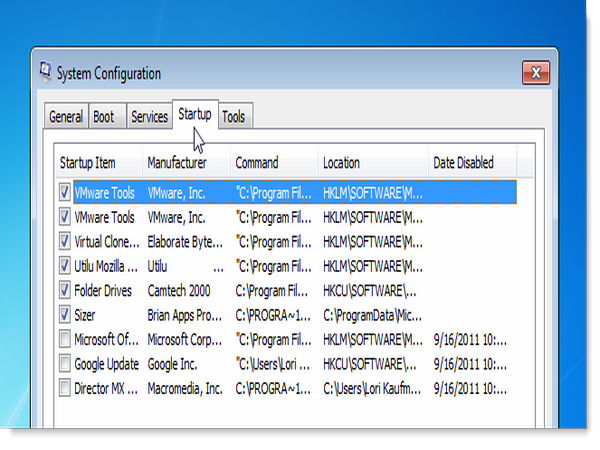Uncheck the Sizer startup item
This screenshot has width=600, height=450.
click(65, 315)
